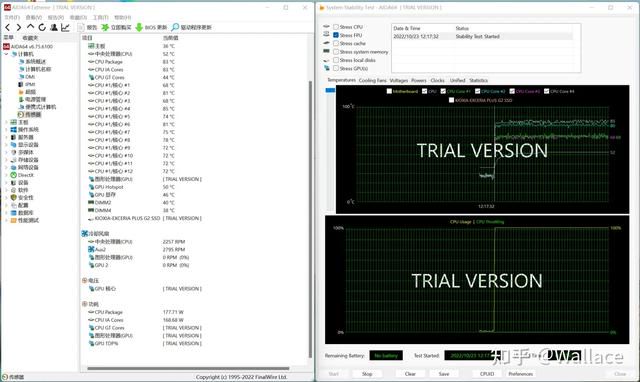Click the Clear button in stability test
640x382 pixels.
(410, 374)
